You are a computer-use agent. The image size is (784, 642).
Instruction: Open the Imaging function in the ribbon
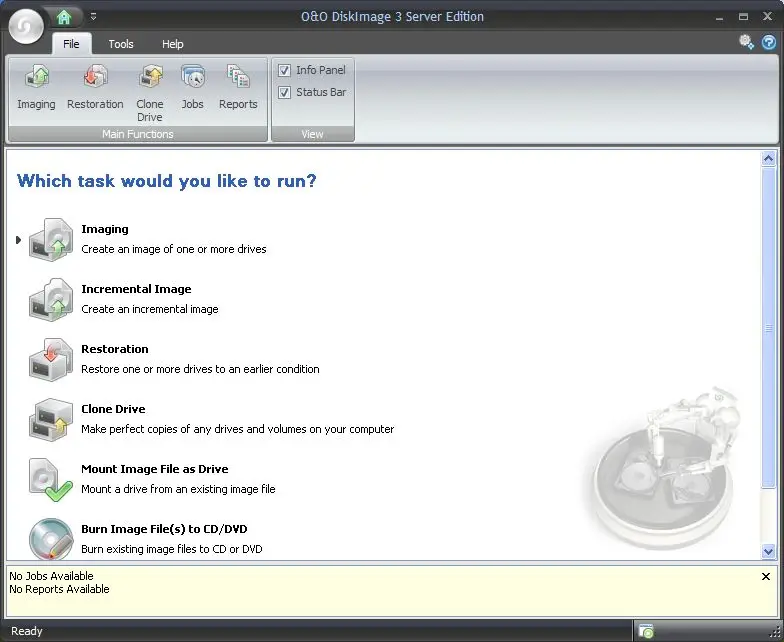36,86
